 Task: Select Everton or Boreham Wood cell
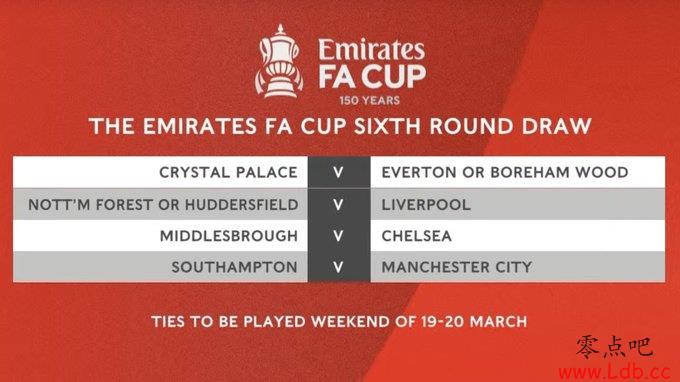(x=518, y=172)
